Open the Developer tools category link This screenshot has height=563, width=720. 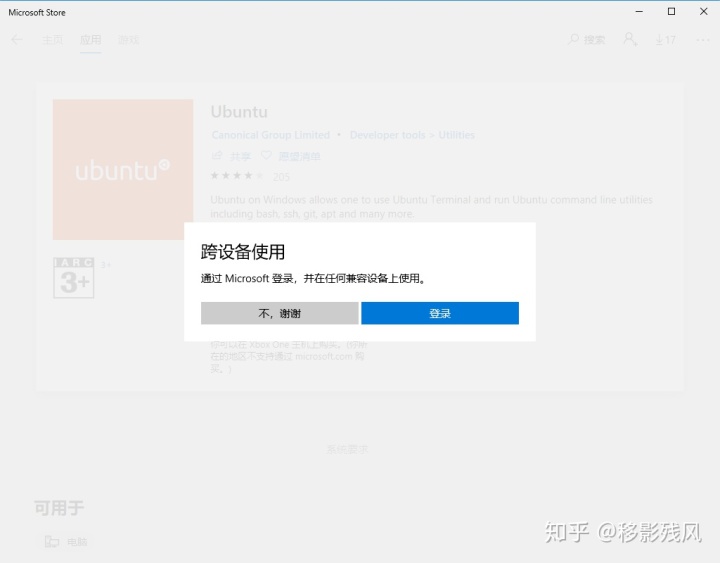(x=388, y=135)
